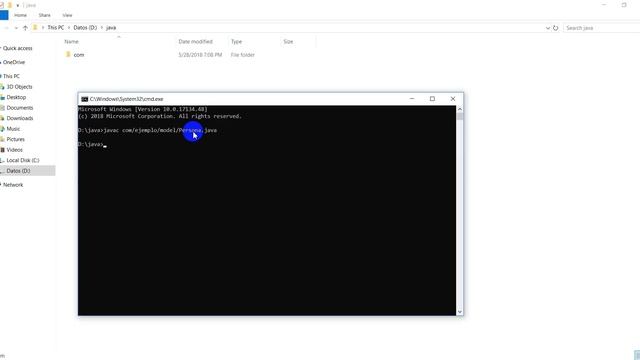This screenshot has height=360, width=640.
Task: Open Desktop folder in sidebar
Action: point(16,98)
